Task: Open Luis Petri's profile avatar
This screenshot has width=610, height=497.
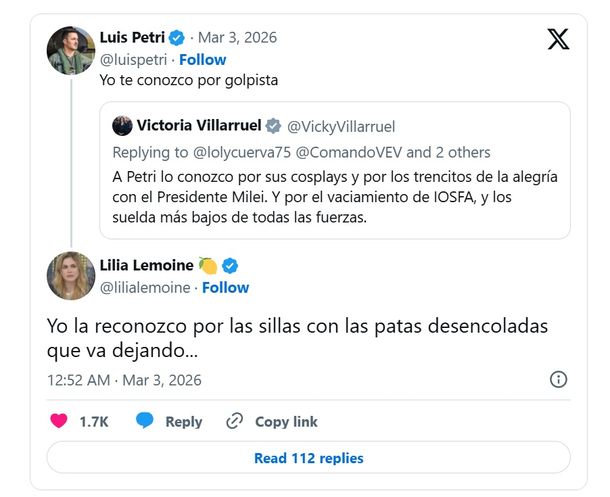Action: point(71,50)
